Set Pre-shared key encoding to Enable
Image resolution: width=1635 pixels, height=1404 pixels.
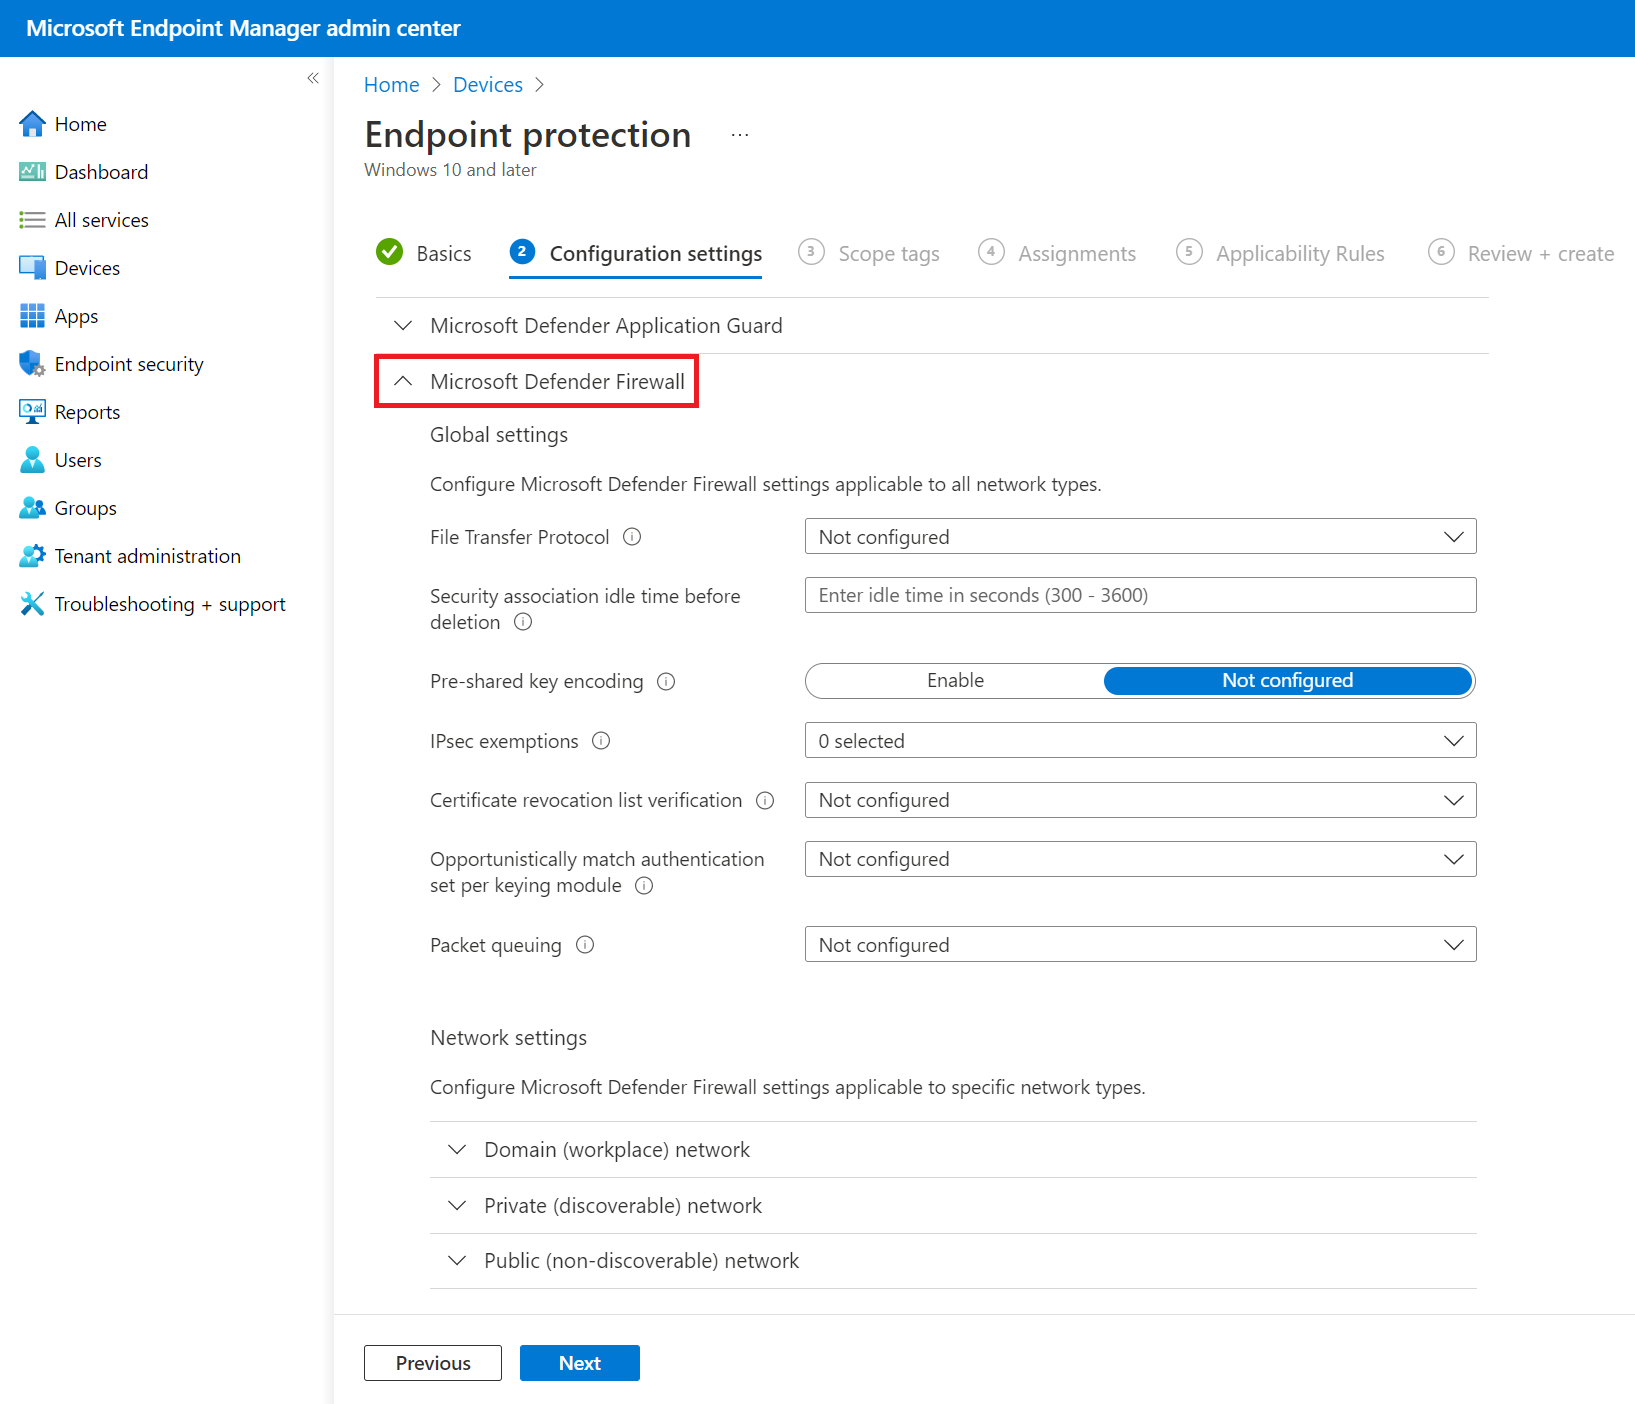(955, 681)
